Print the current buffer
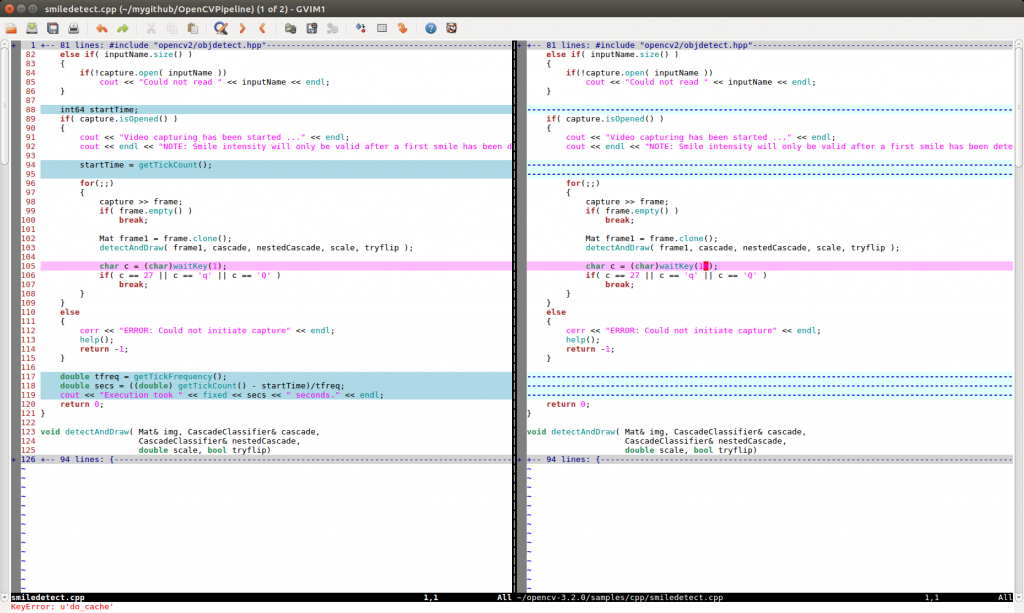This screenshot has height=613, width=1024. pos(72,28)
